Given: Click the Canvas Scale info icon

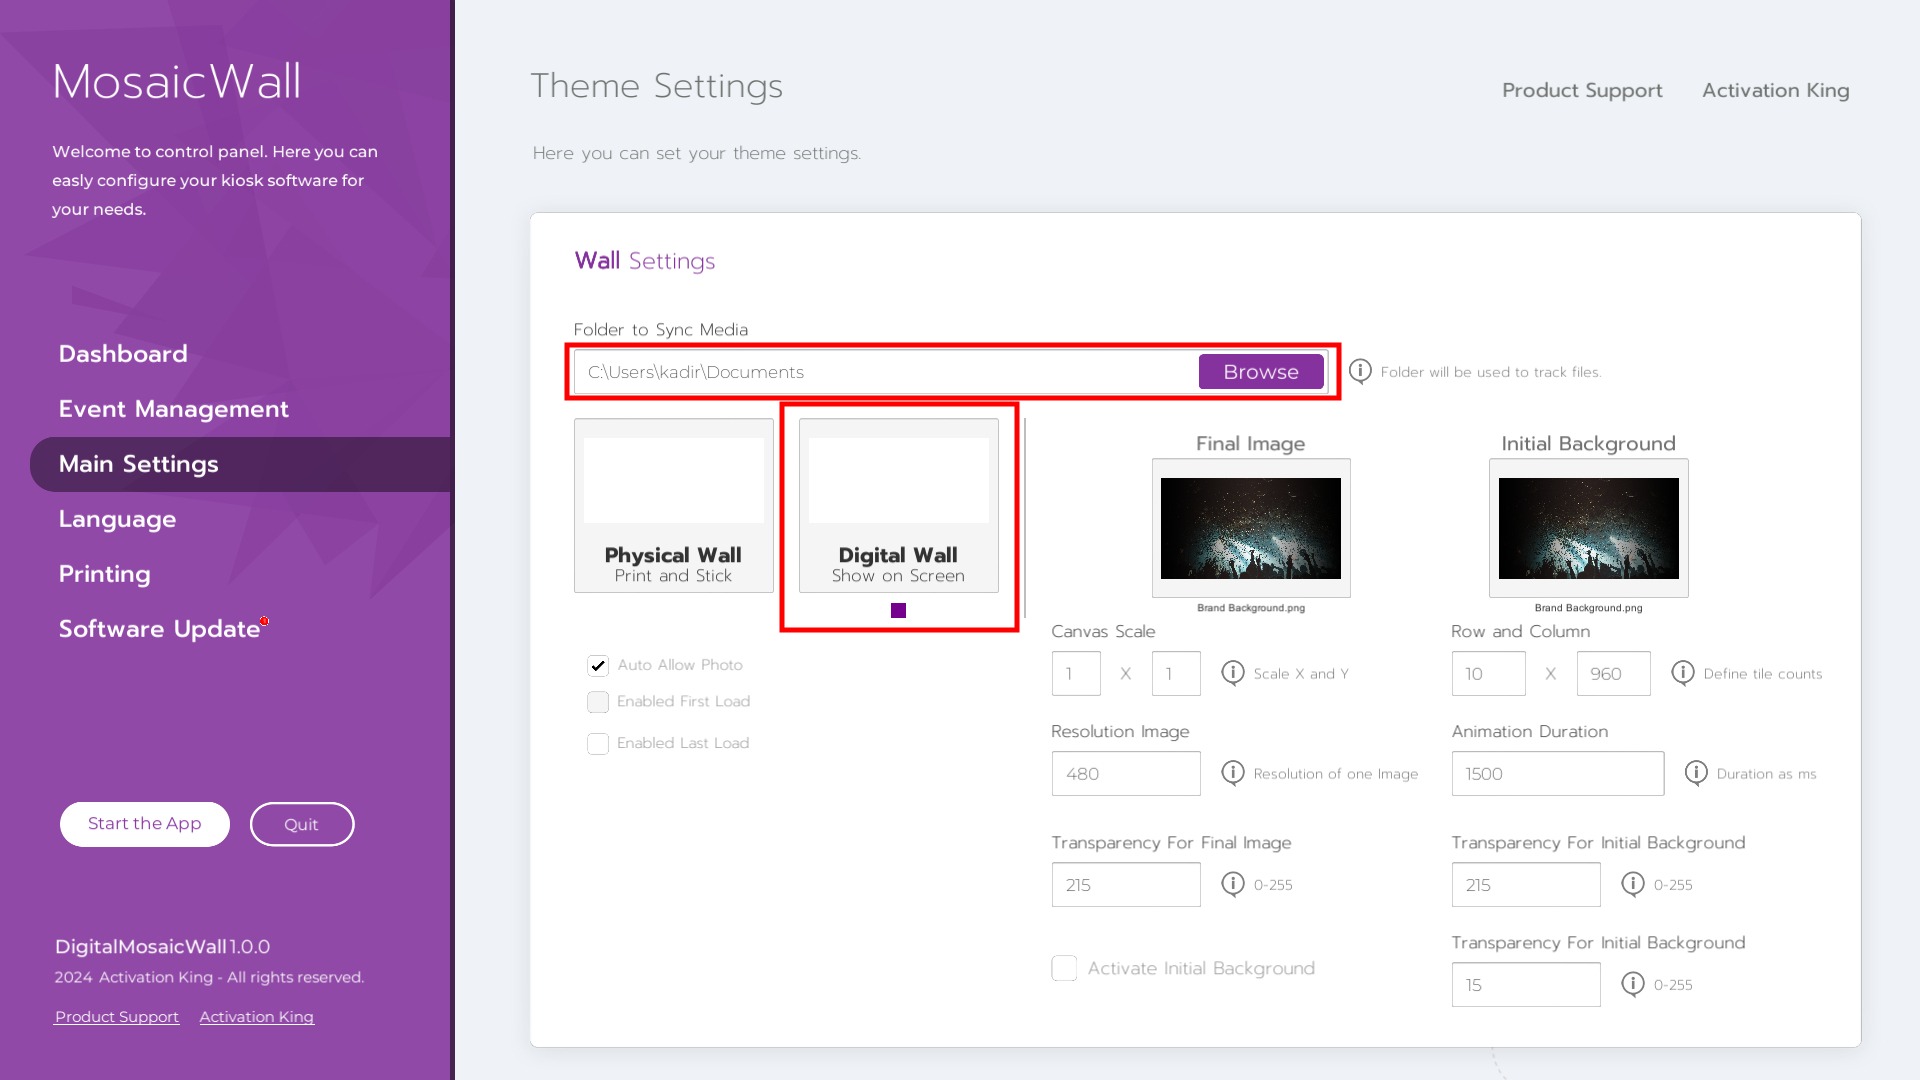Looking at the screenshot, I should 1233,673.
